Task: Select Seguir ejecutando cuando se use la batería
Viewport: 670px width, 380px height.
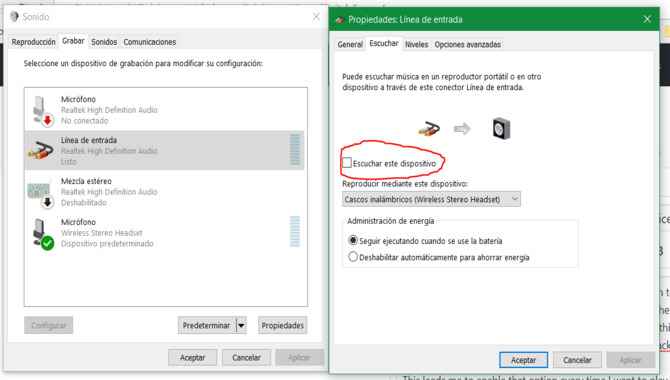Action: point(353,240)
